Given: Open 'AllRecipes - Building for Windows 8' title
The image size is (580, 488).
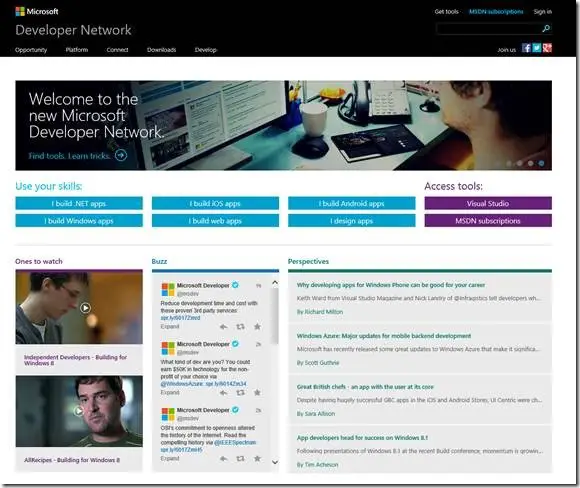Looking at the screenshot, I should [72, 460].
